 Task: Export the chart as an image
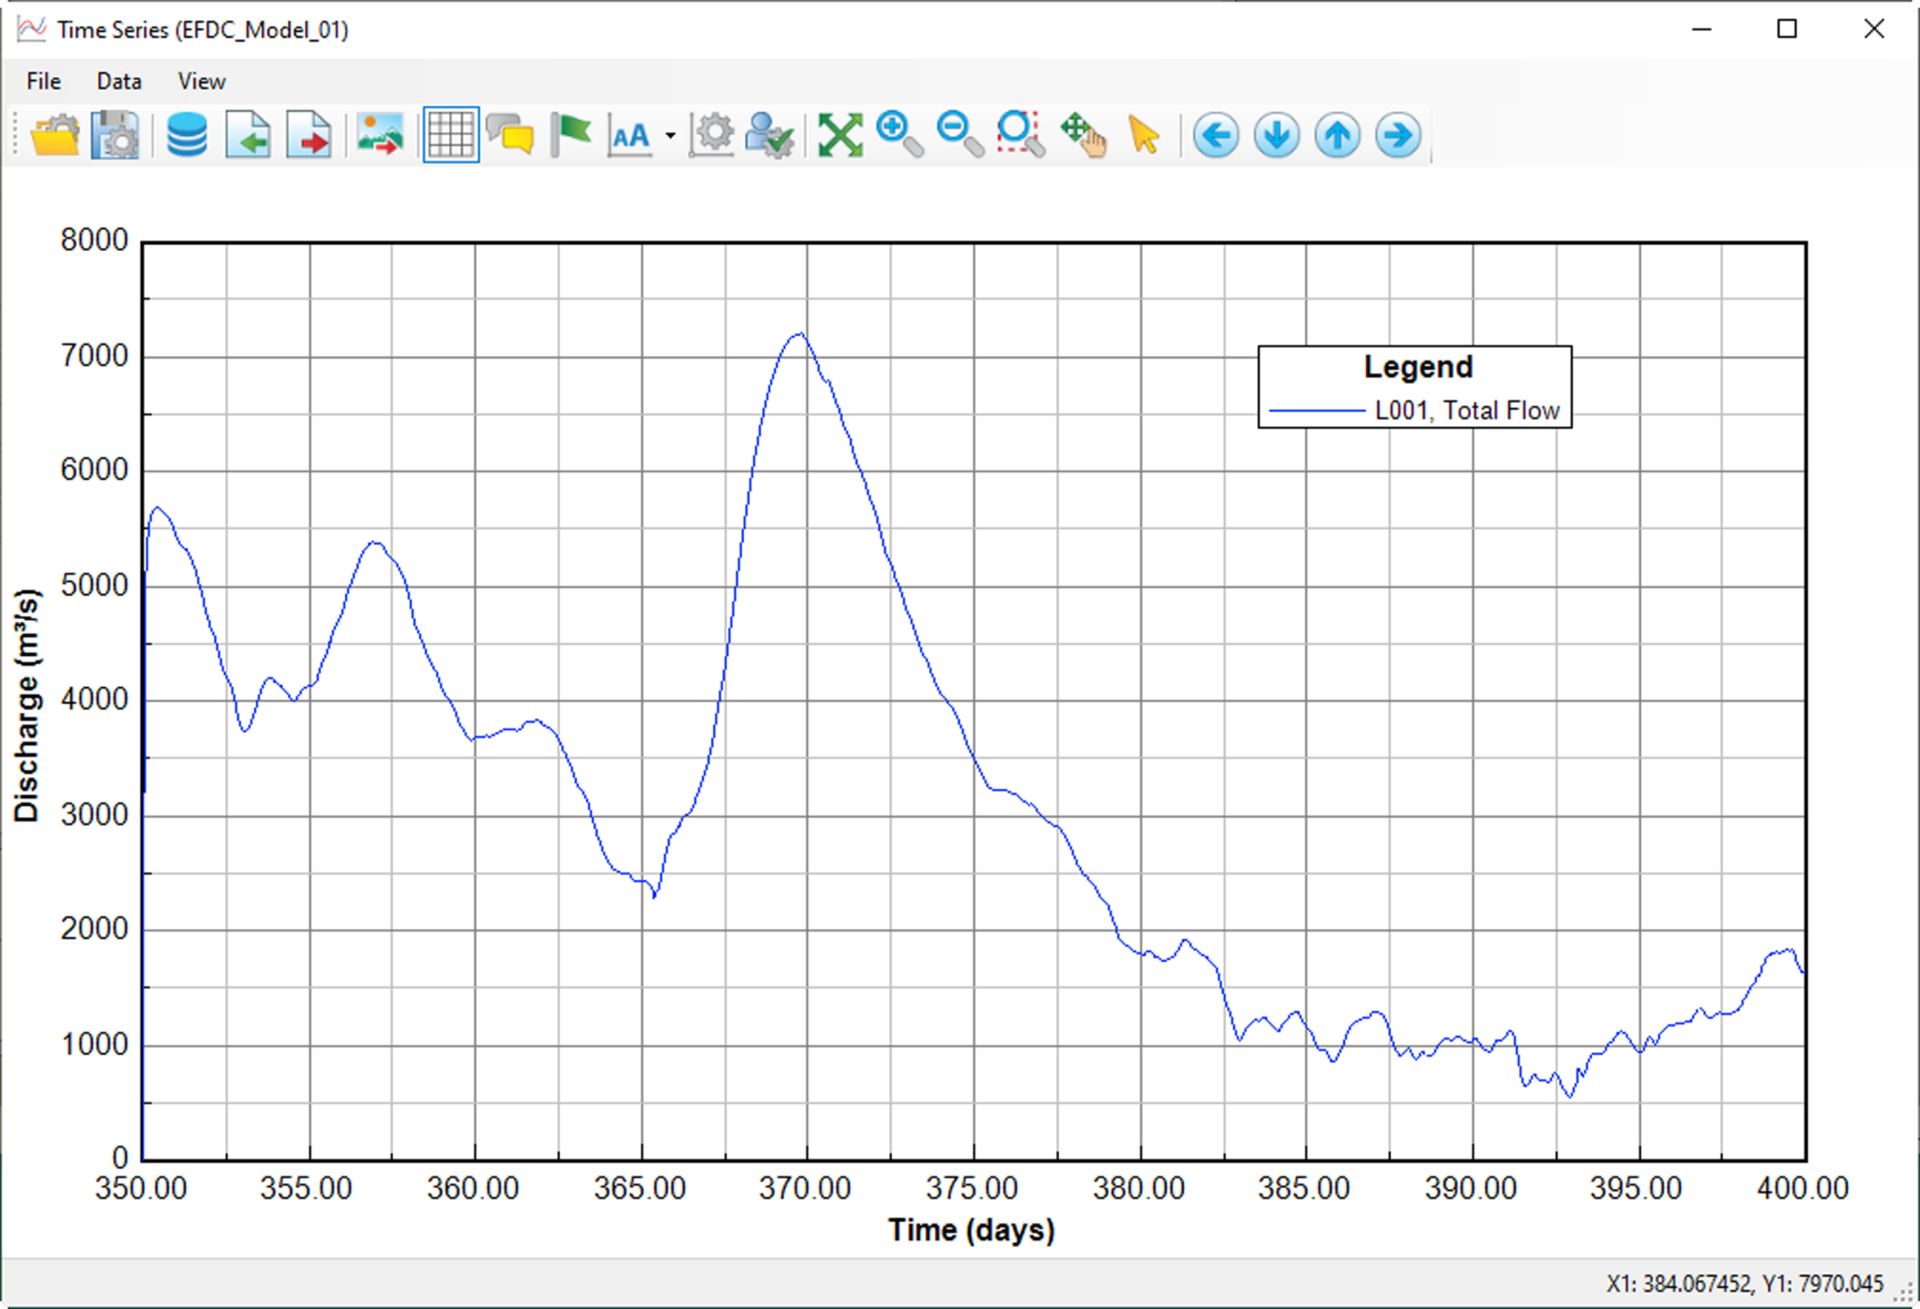click(380, 135)
